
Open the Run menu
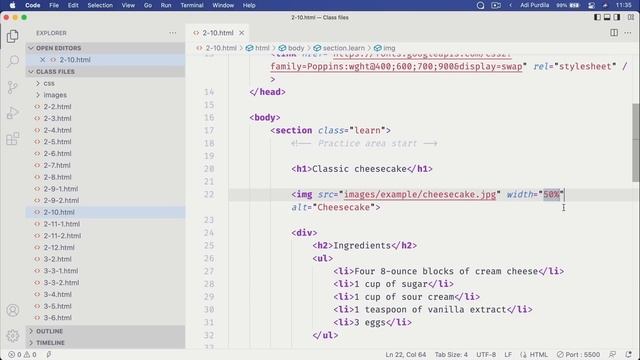coord(166,5)
